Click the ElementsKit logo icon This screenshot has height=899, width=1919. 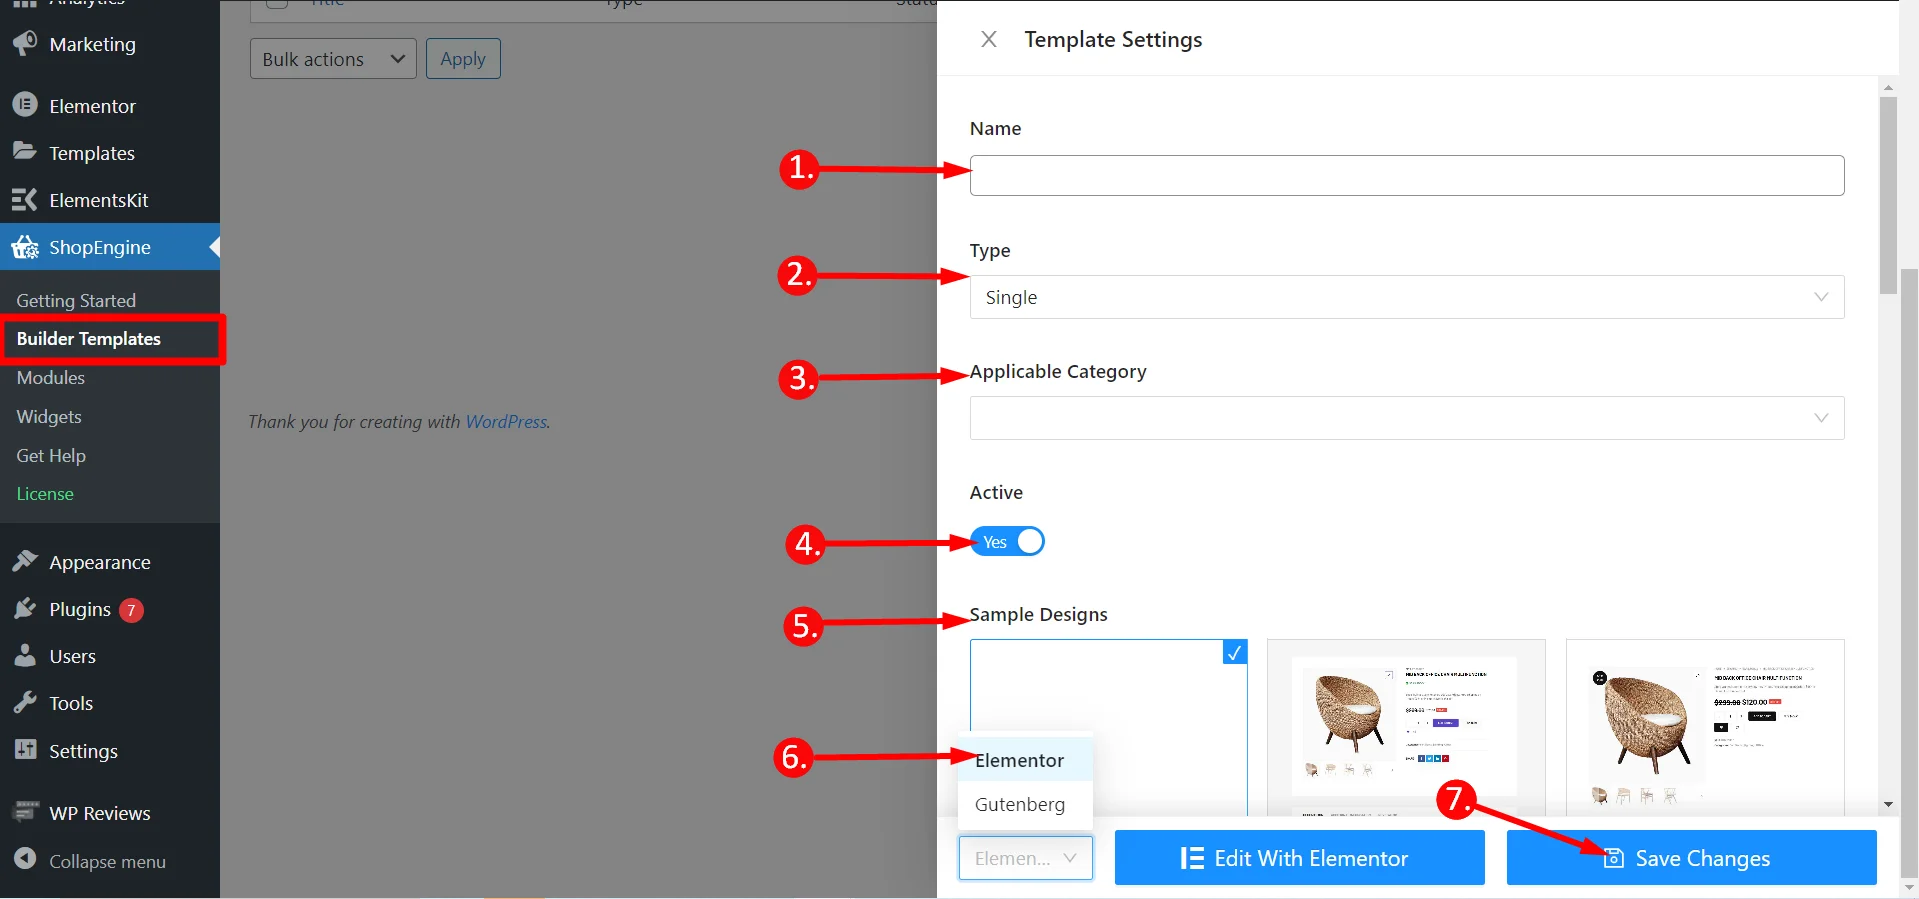25,200
